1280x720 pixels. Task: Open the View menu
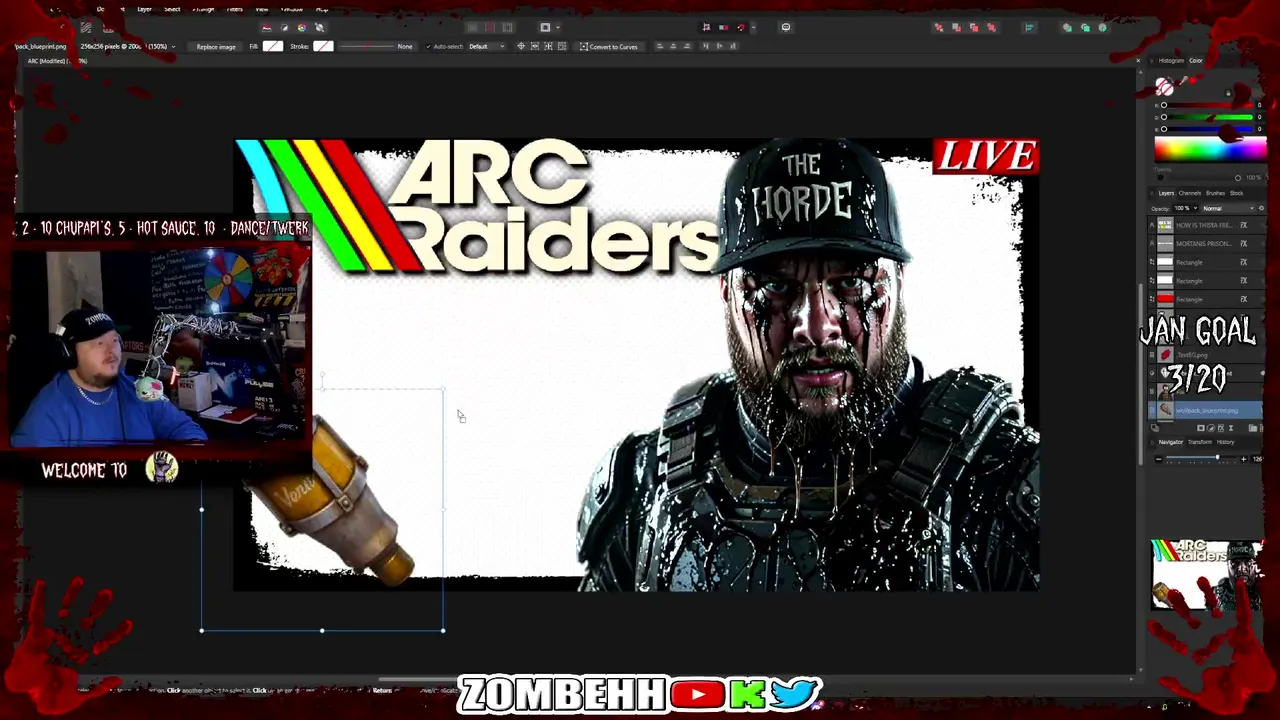coord(261,9)
